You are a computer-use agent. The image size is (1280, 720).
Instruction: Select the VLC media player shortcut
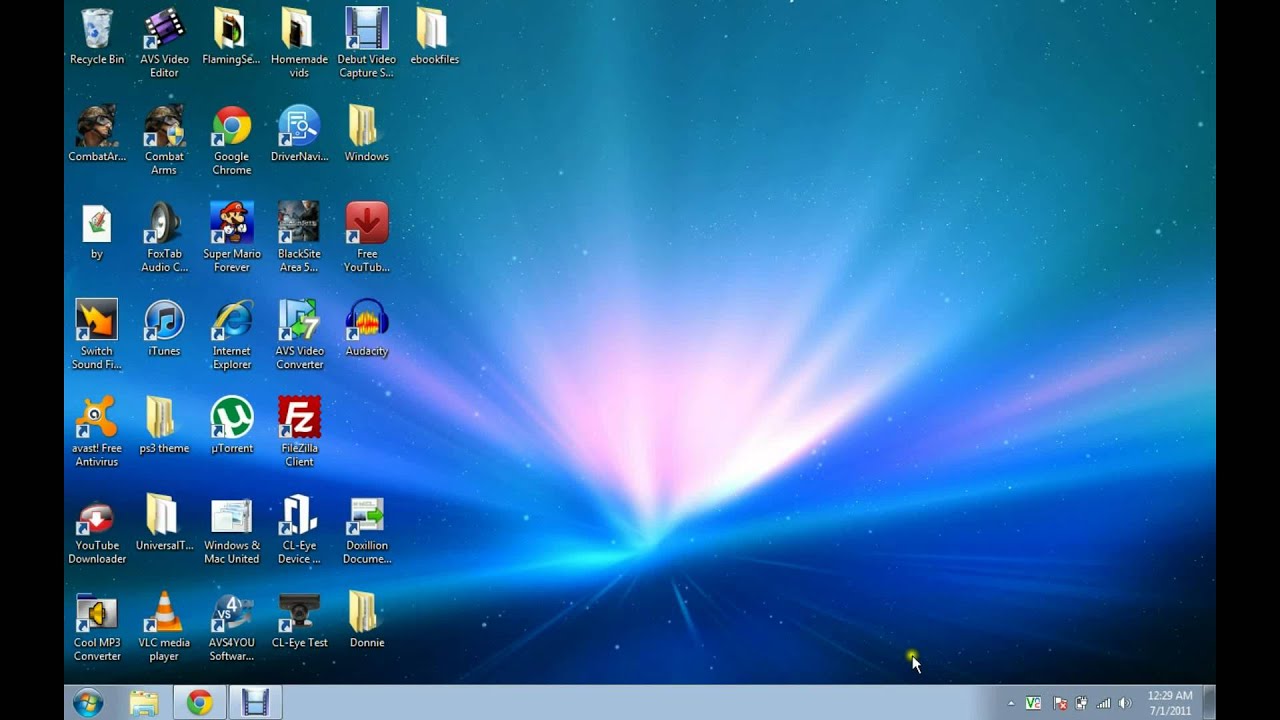[x=164, y=626]
